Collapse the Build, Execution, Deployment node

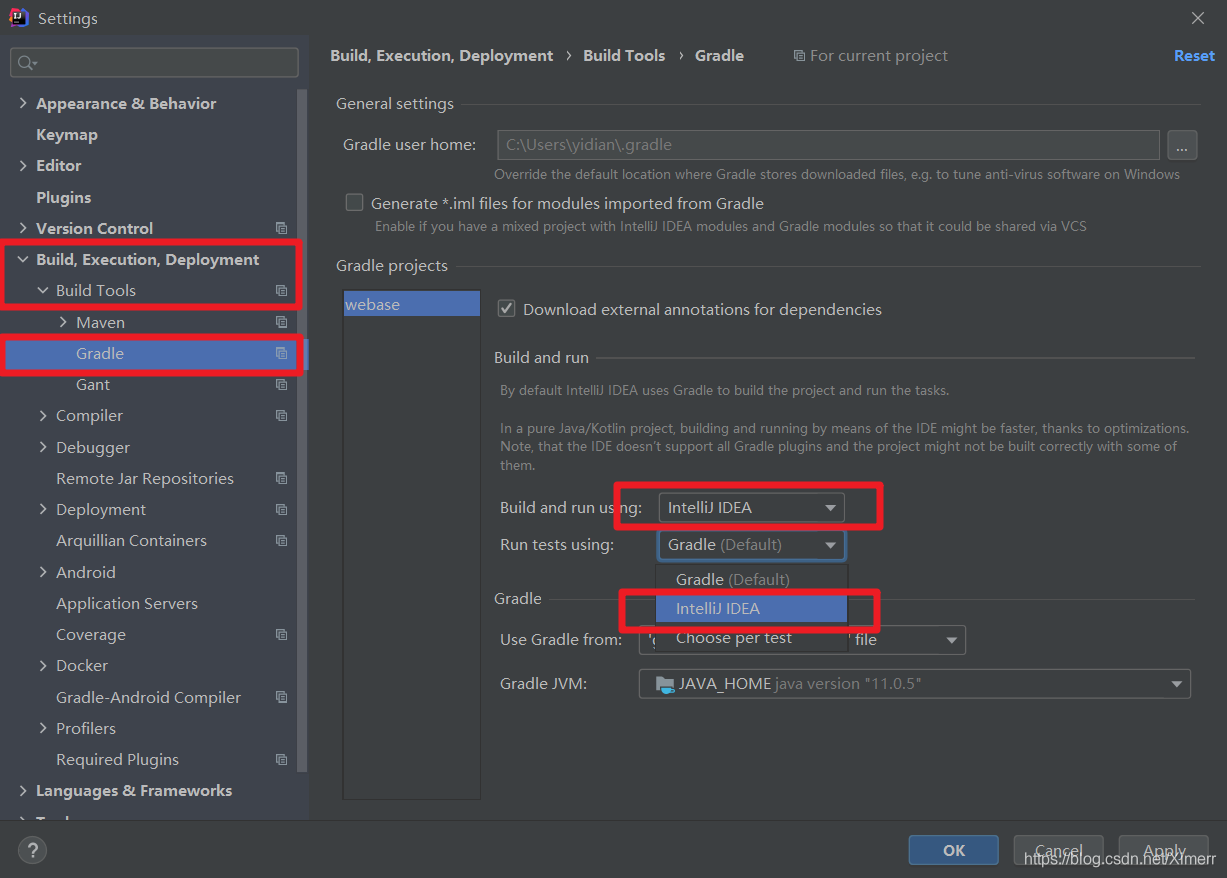pos(23,259)
